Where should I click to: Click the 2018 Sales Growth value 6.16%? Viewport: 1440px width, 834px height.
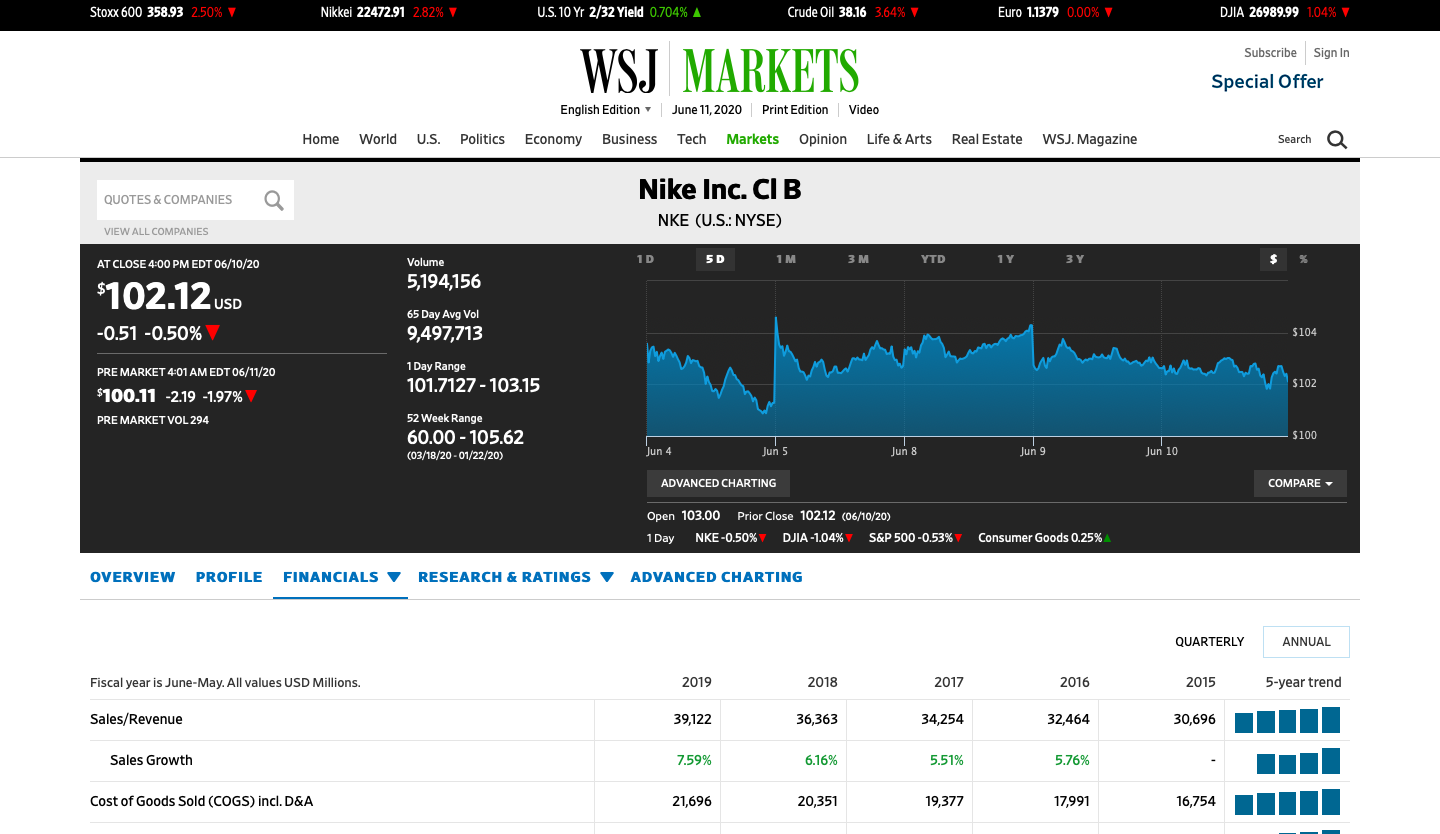pyautogui.click(x=821, y=761)
